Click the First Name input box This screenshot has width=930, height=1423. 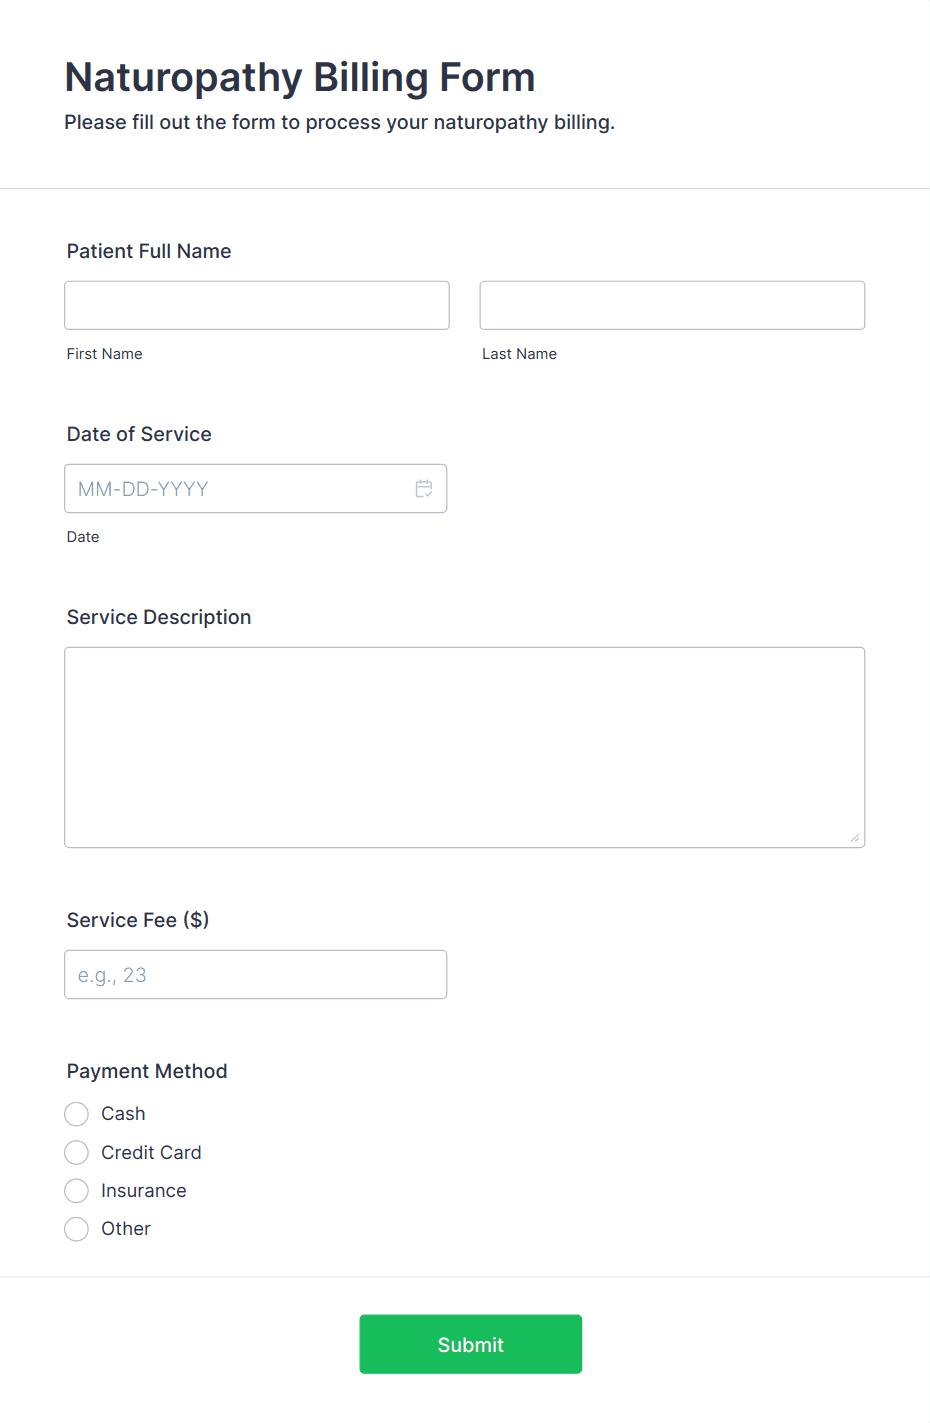pos(257,305)
